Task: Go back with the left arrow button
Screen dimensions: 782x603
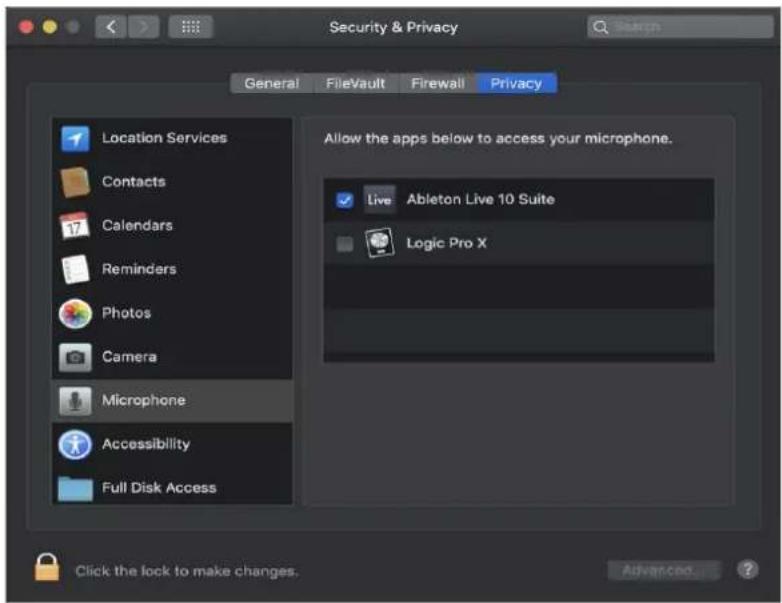Action: click(111, 27)
